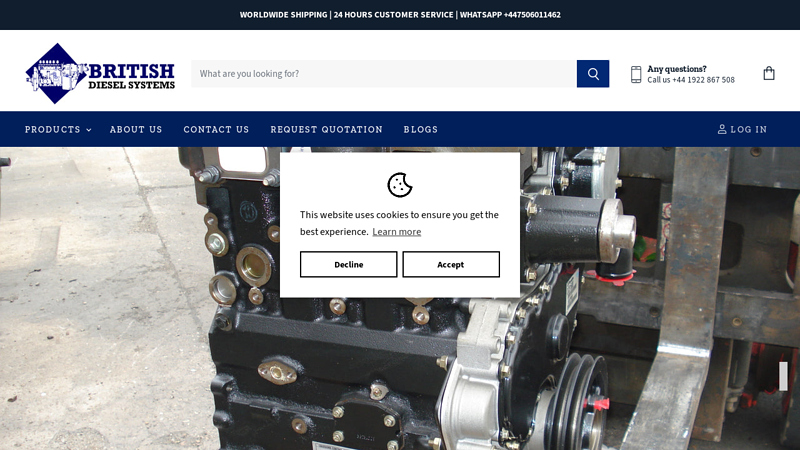The image size is (800, 450).
Task: Visit the Blogs page
Action: 420,130
